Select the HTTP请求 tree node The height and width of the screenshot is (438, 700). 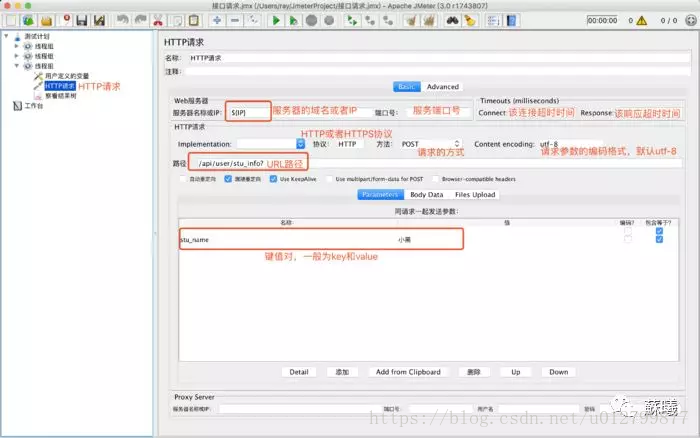[x=60, y=86]
